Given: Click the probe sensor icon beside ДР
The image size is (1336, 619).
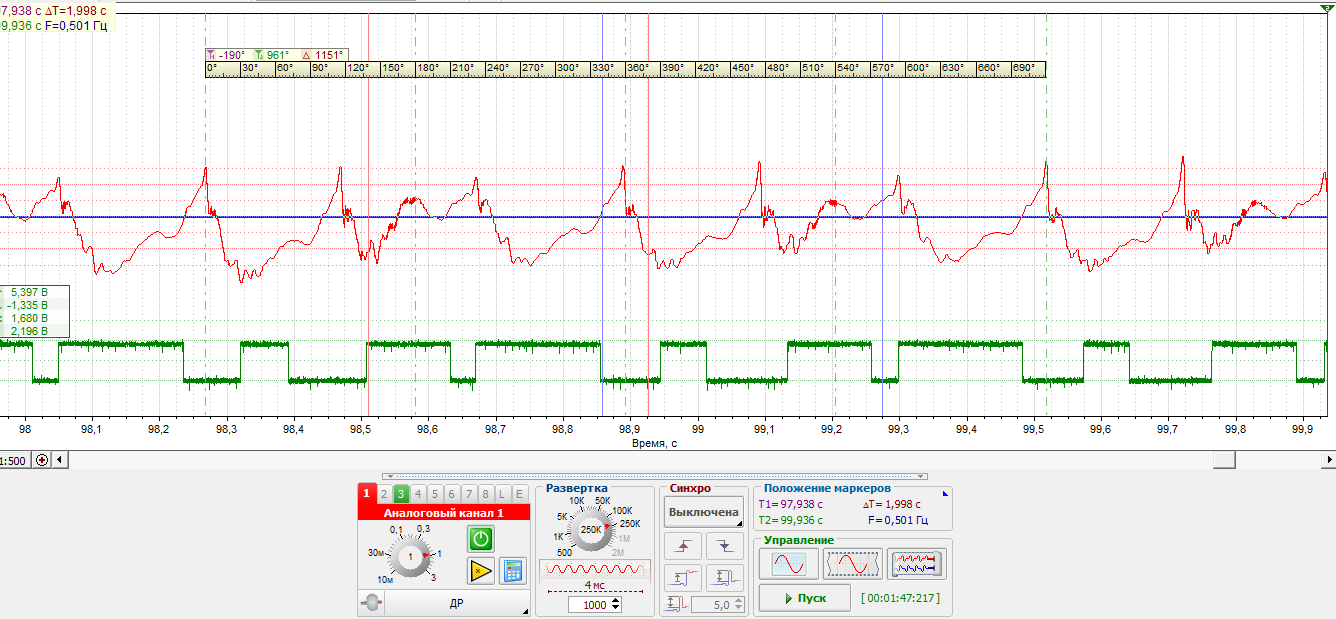Looking at the screenshot, I should pos(371,604).
